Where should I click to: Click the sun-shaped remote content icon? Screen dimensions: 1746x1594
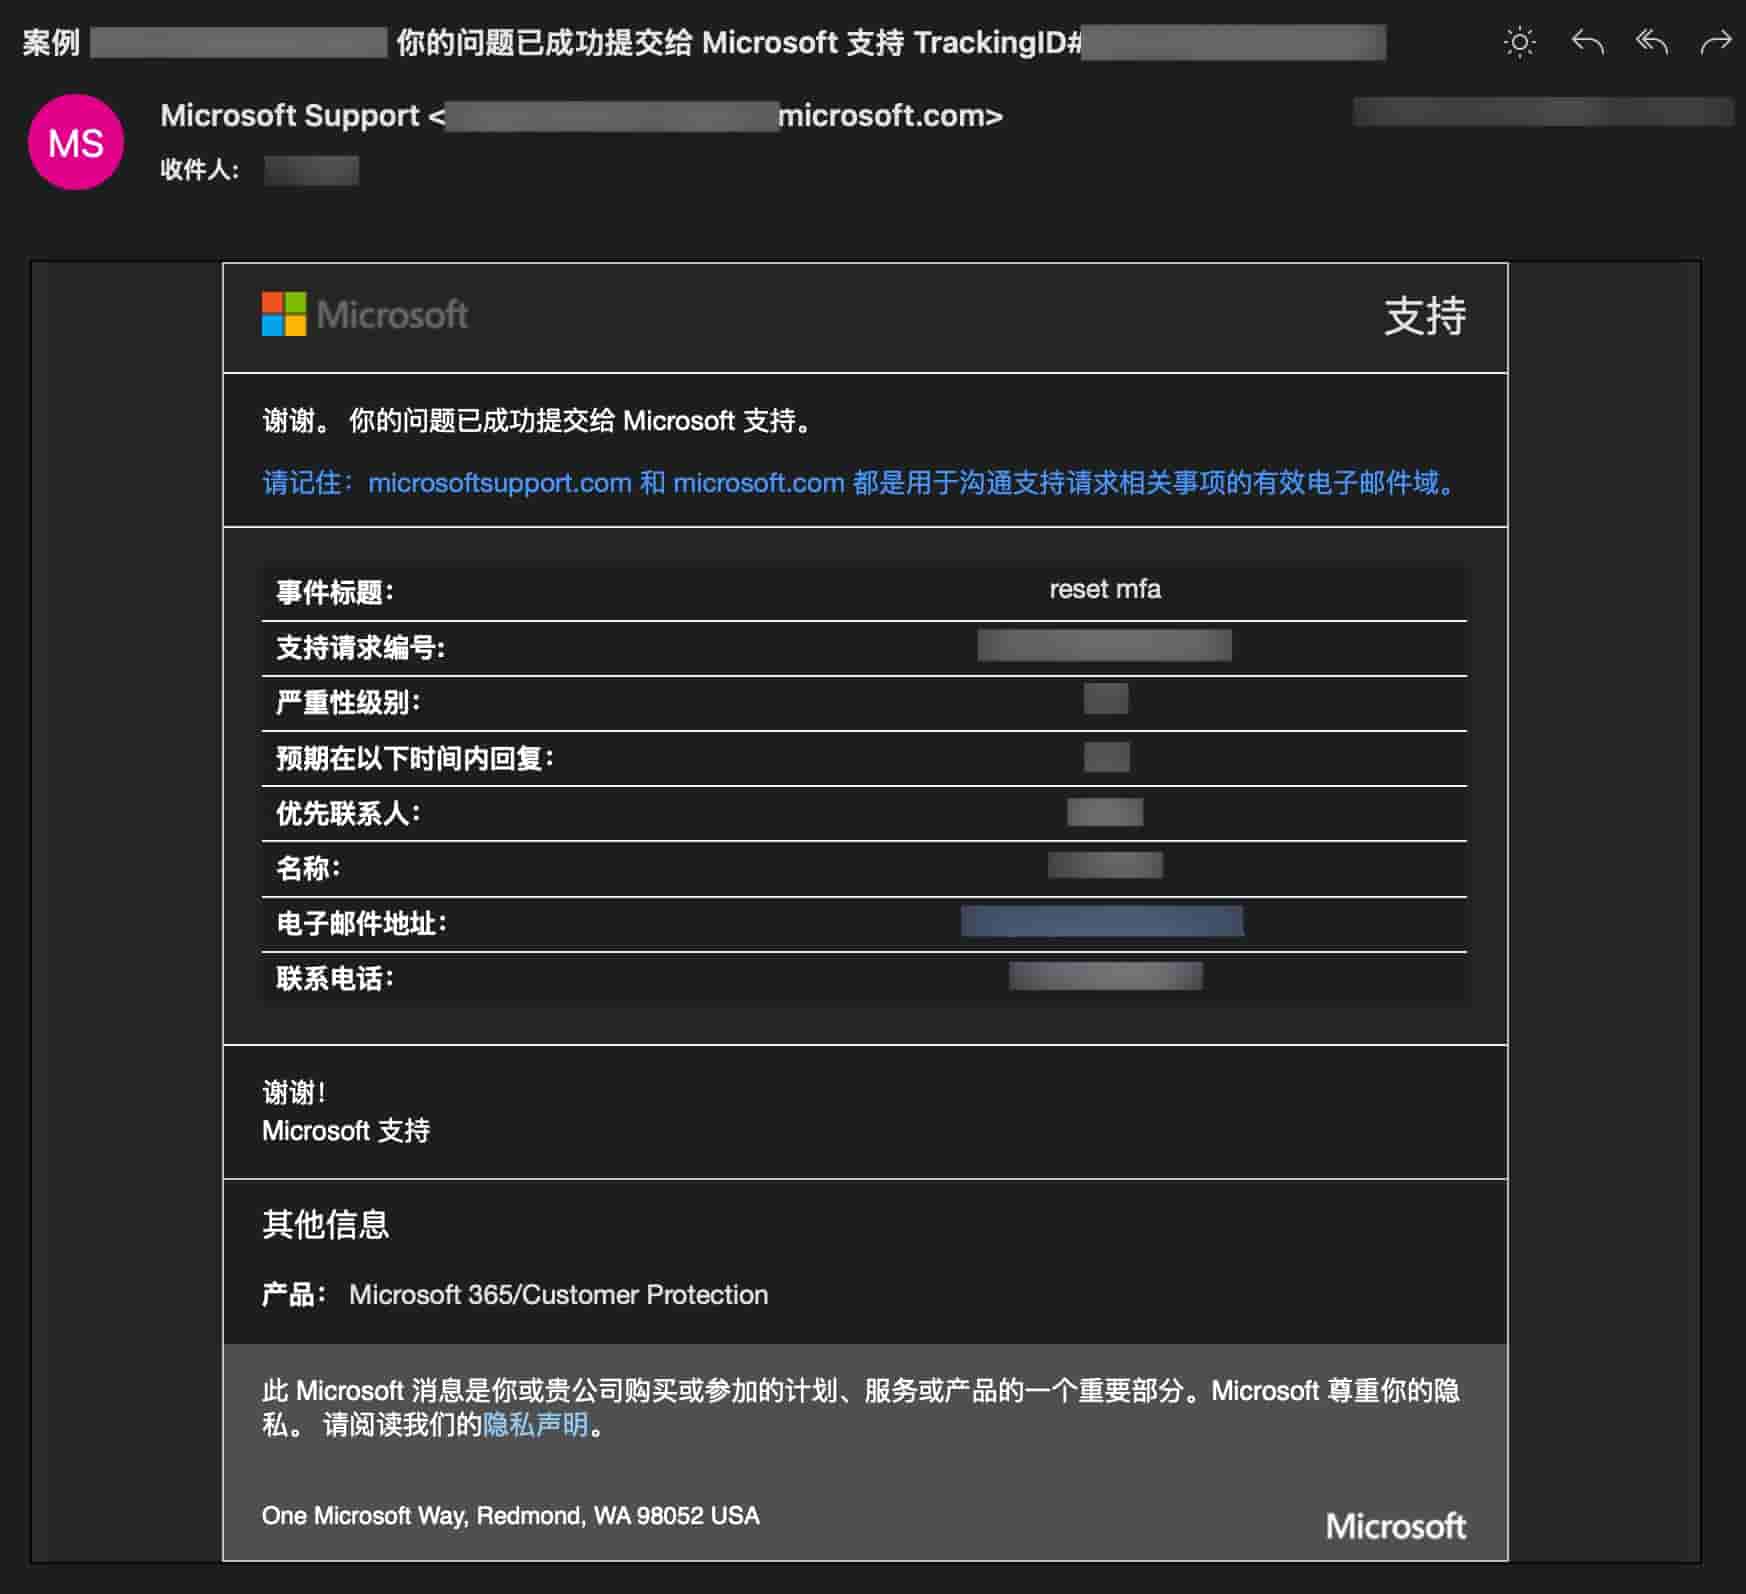pyautogui.click(x=1518, y=42)
